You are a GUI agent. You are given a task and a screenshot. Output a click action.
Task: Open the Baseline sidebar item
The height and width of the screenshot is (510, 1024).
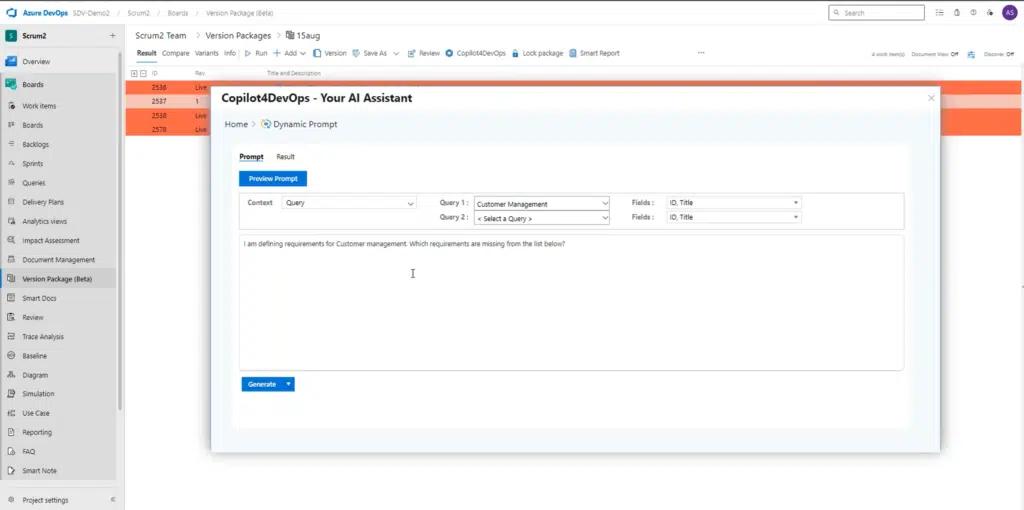34,356
